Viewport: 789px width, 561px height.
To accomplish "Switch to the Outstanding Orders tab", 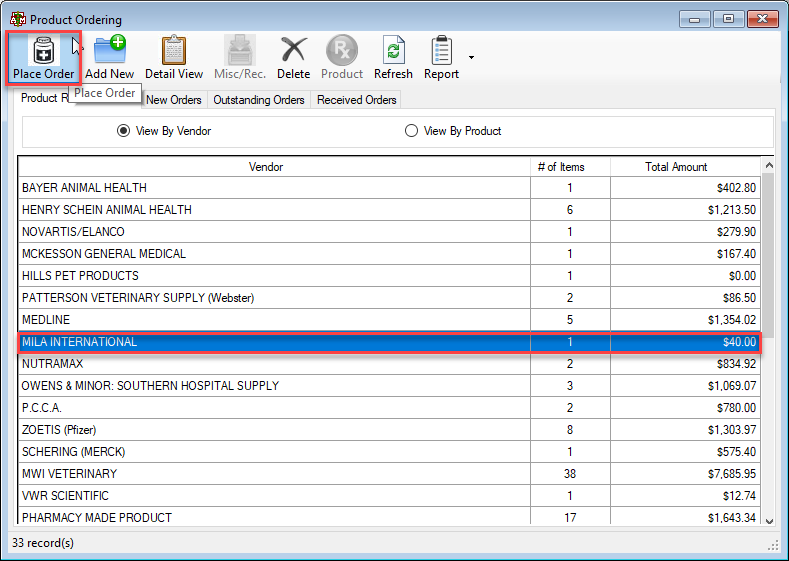I will pos(259,100).
